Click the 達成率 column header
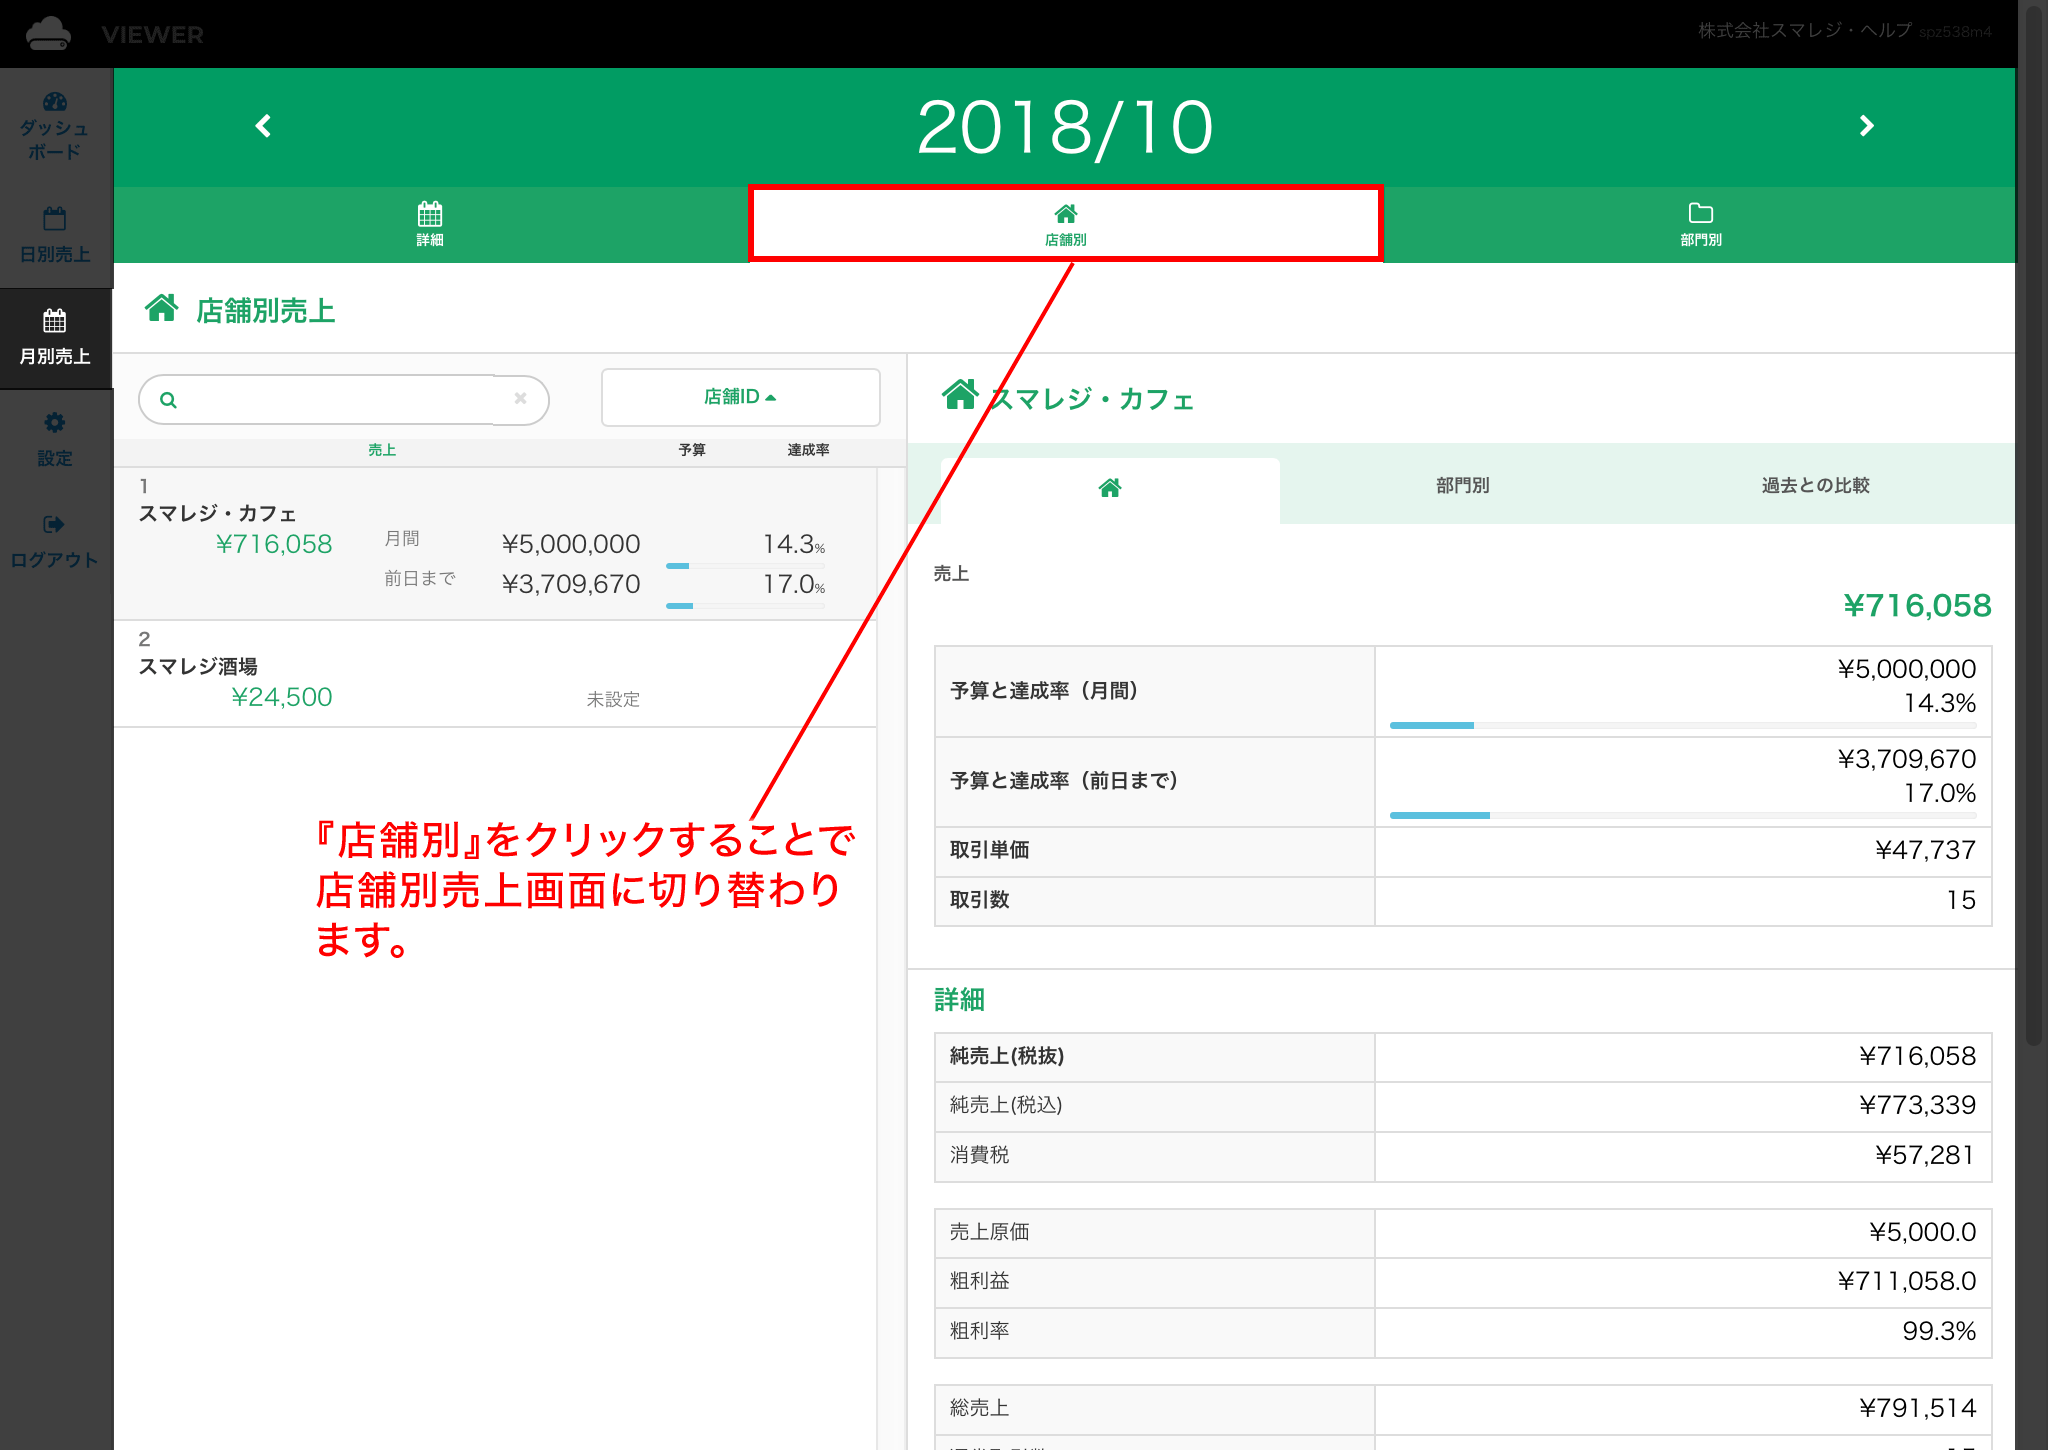 click(808, 450)
